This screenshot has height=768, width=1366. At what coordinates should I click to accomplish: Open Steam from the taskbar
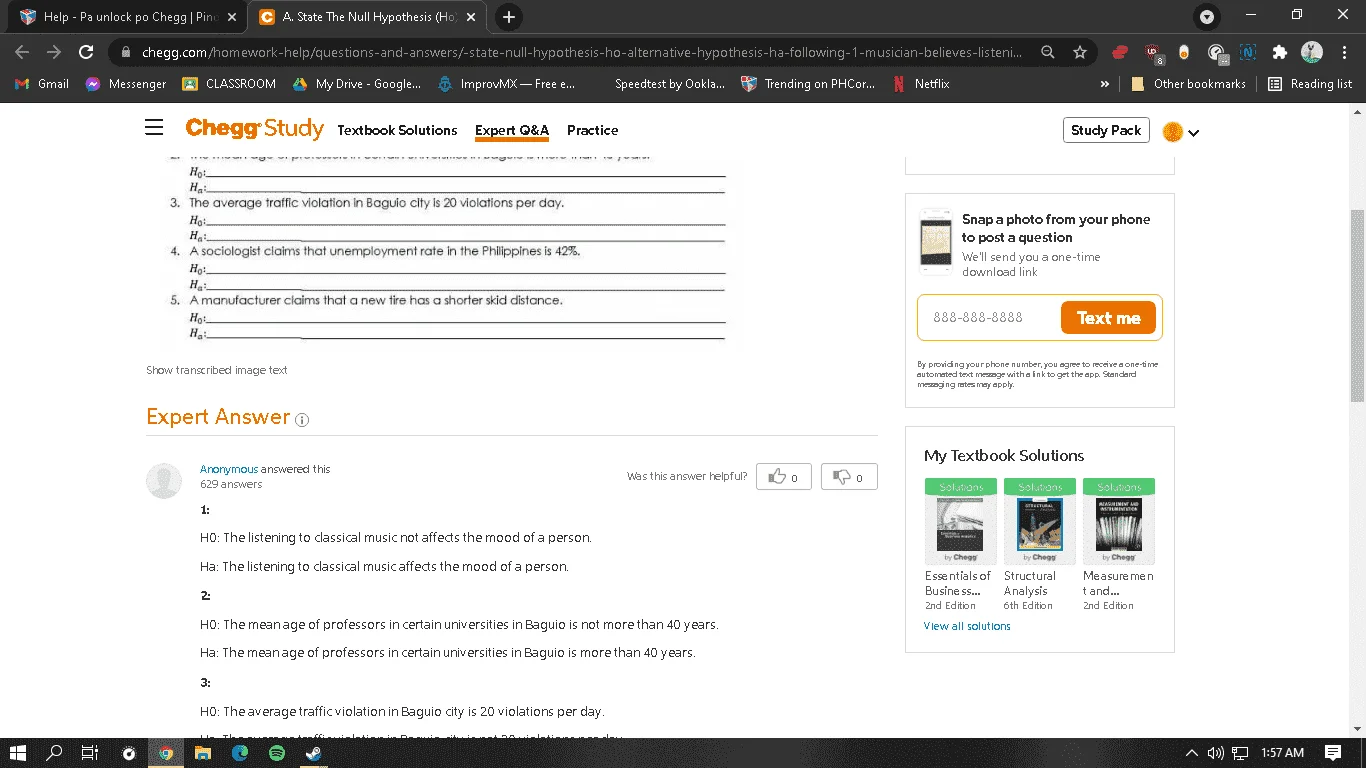(x=314, y=753)
